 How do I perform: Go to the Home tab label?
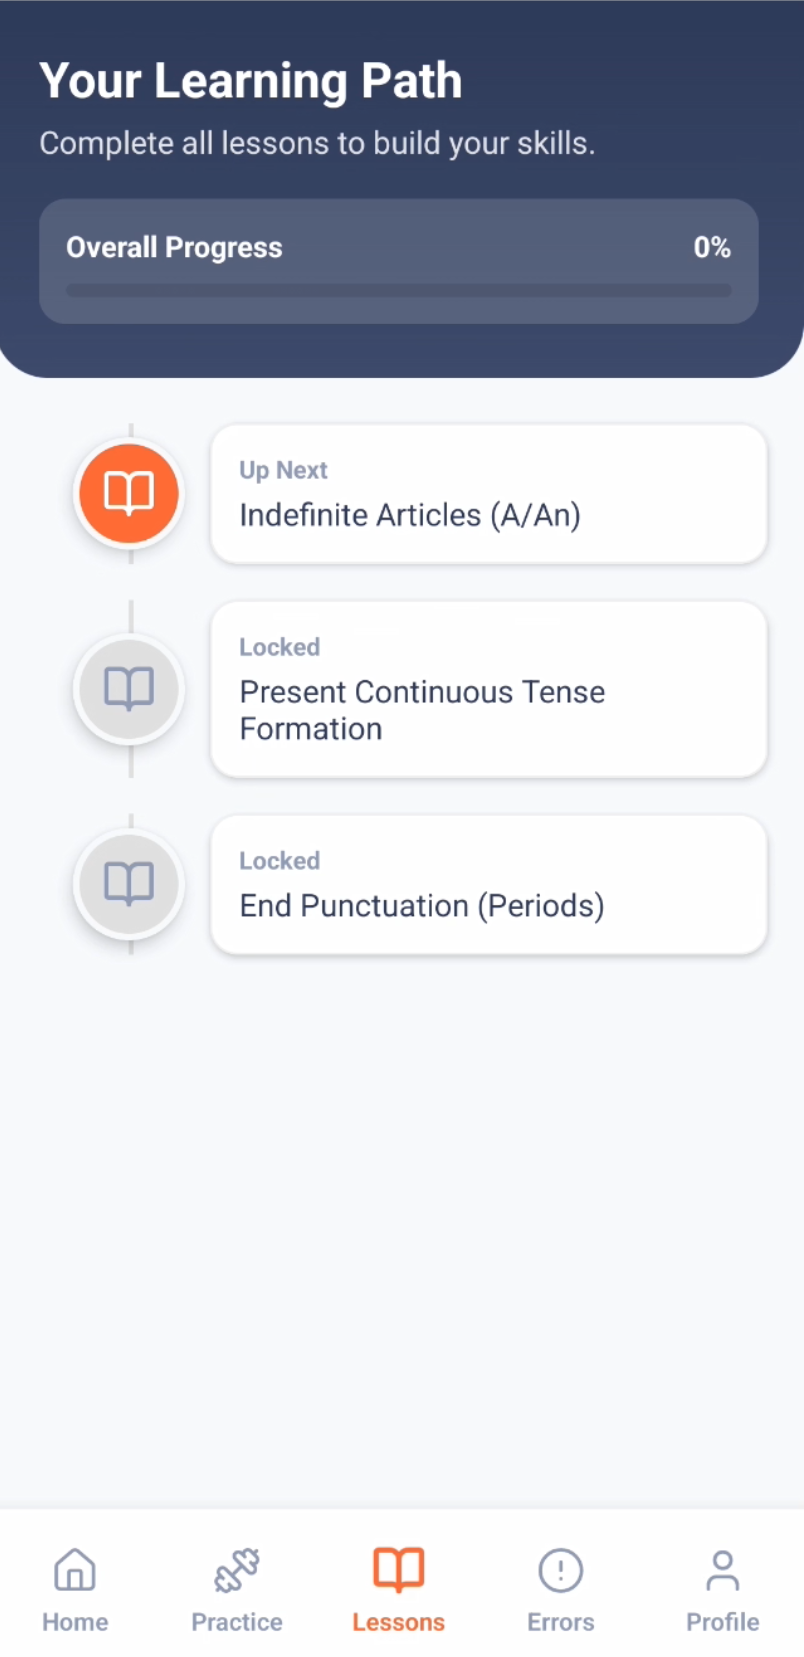75,1622
